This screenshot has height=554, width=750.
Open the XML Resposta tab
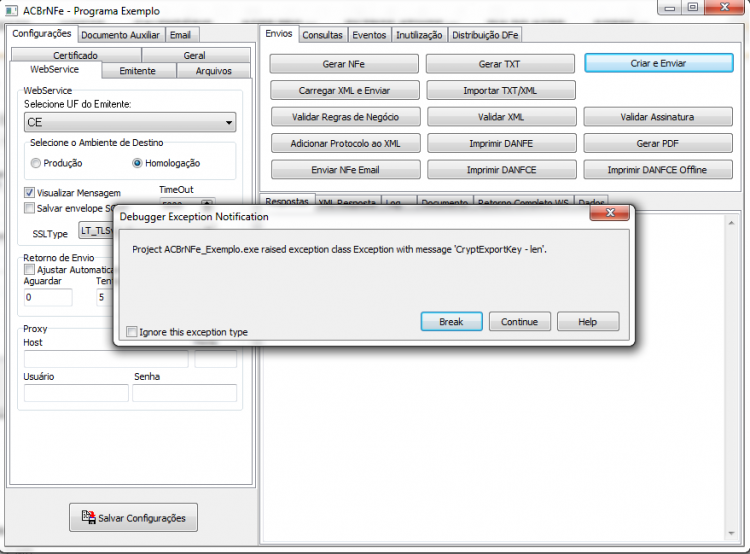pyautogui.click(x=347, y=202)
